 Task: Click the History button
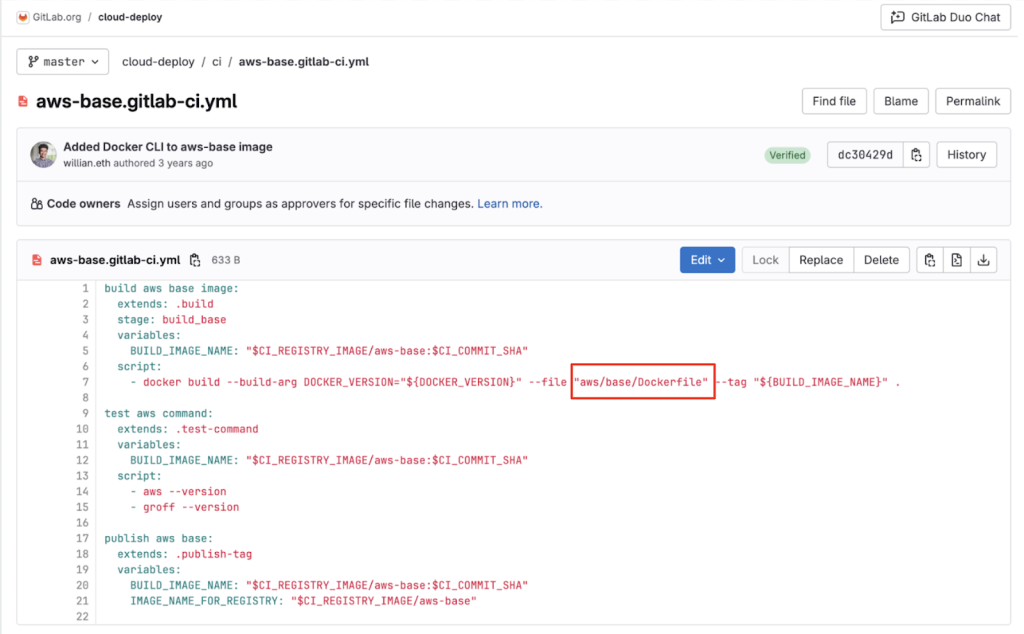[x=966, y=155]
